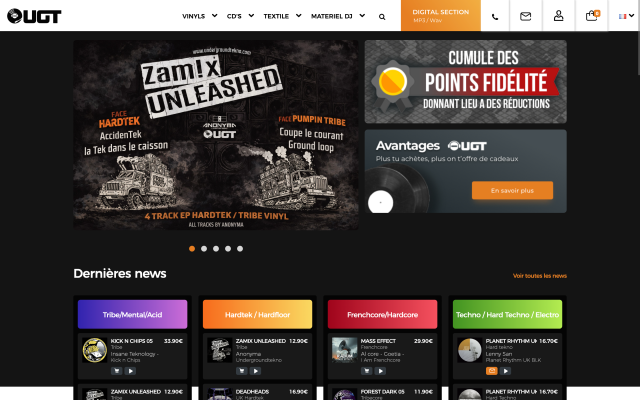Select the third carousel slide dot
Image resolution: width=640 pixels, height=400 pixels.
click(x=216, y=249)
